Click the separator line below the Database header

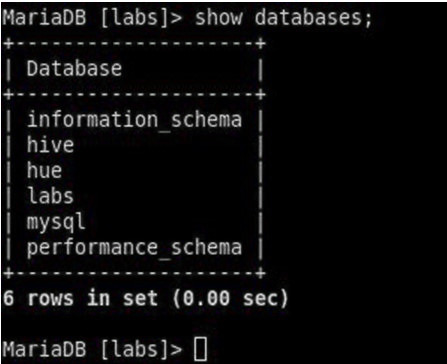(134, 95)
